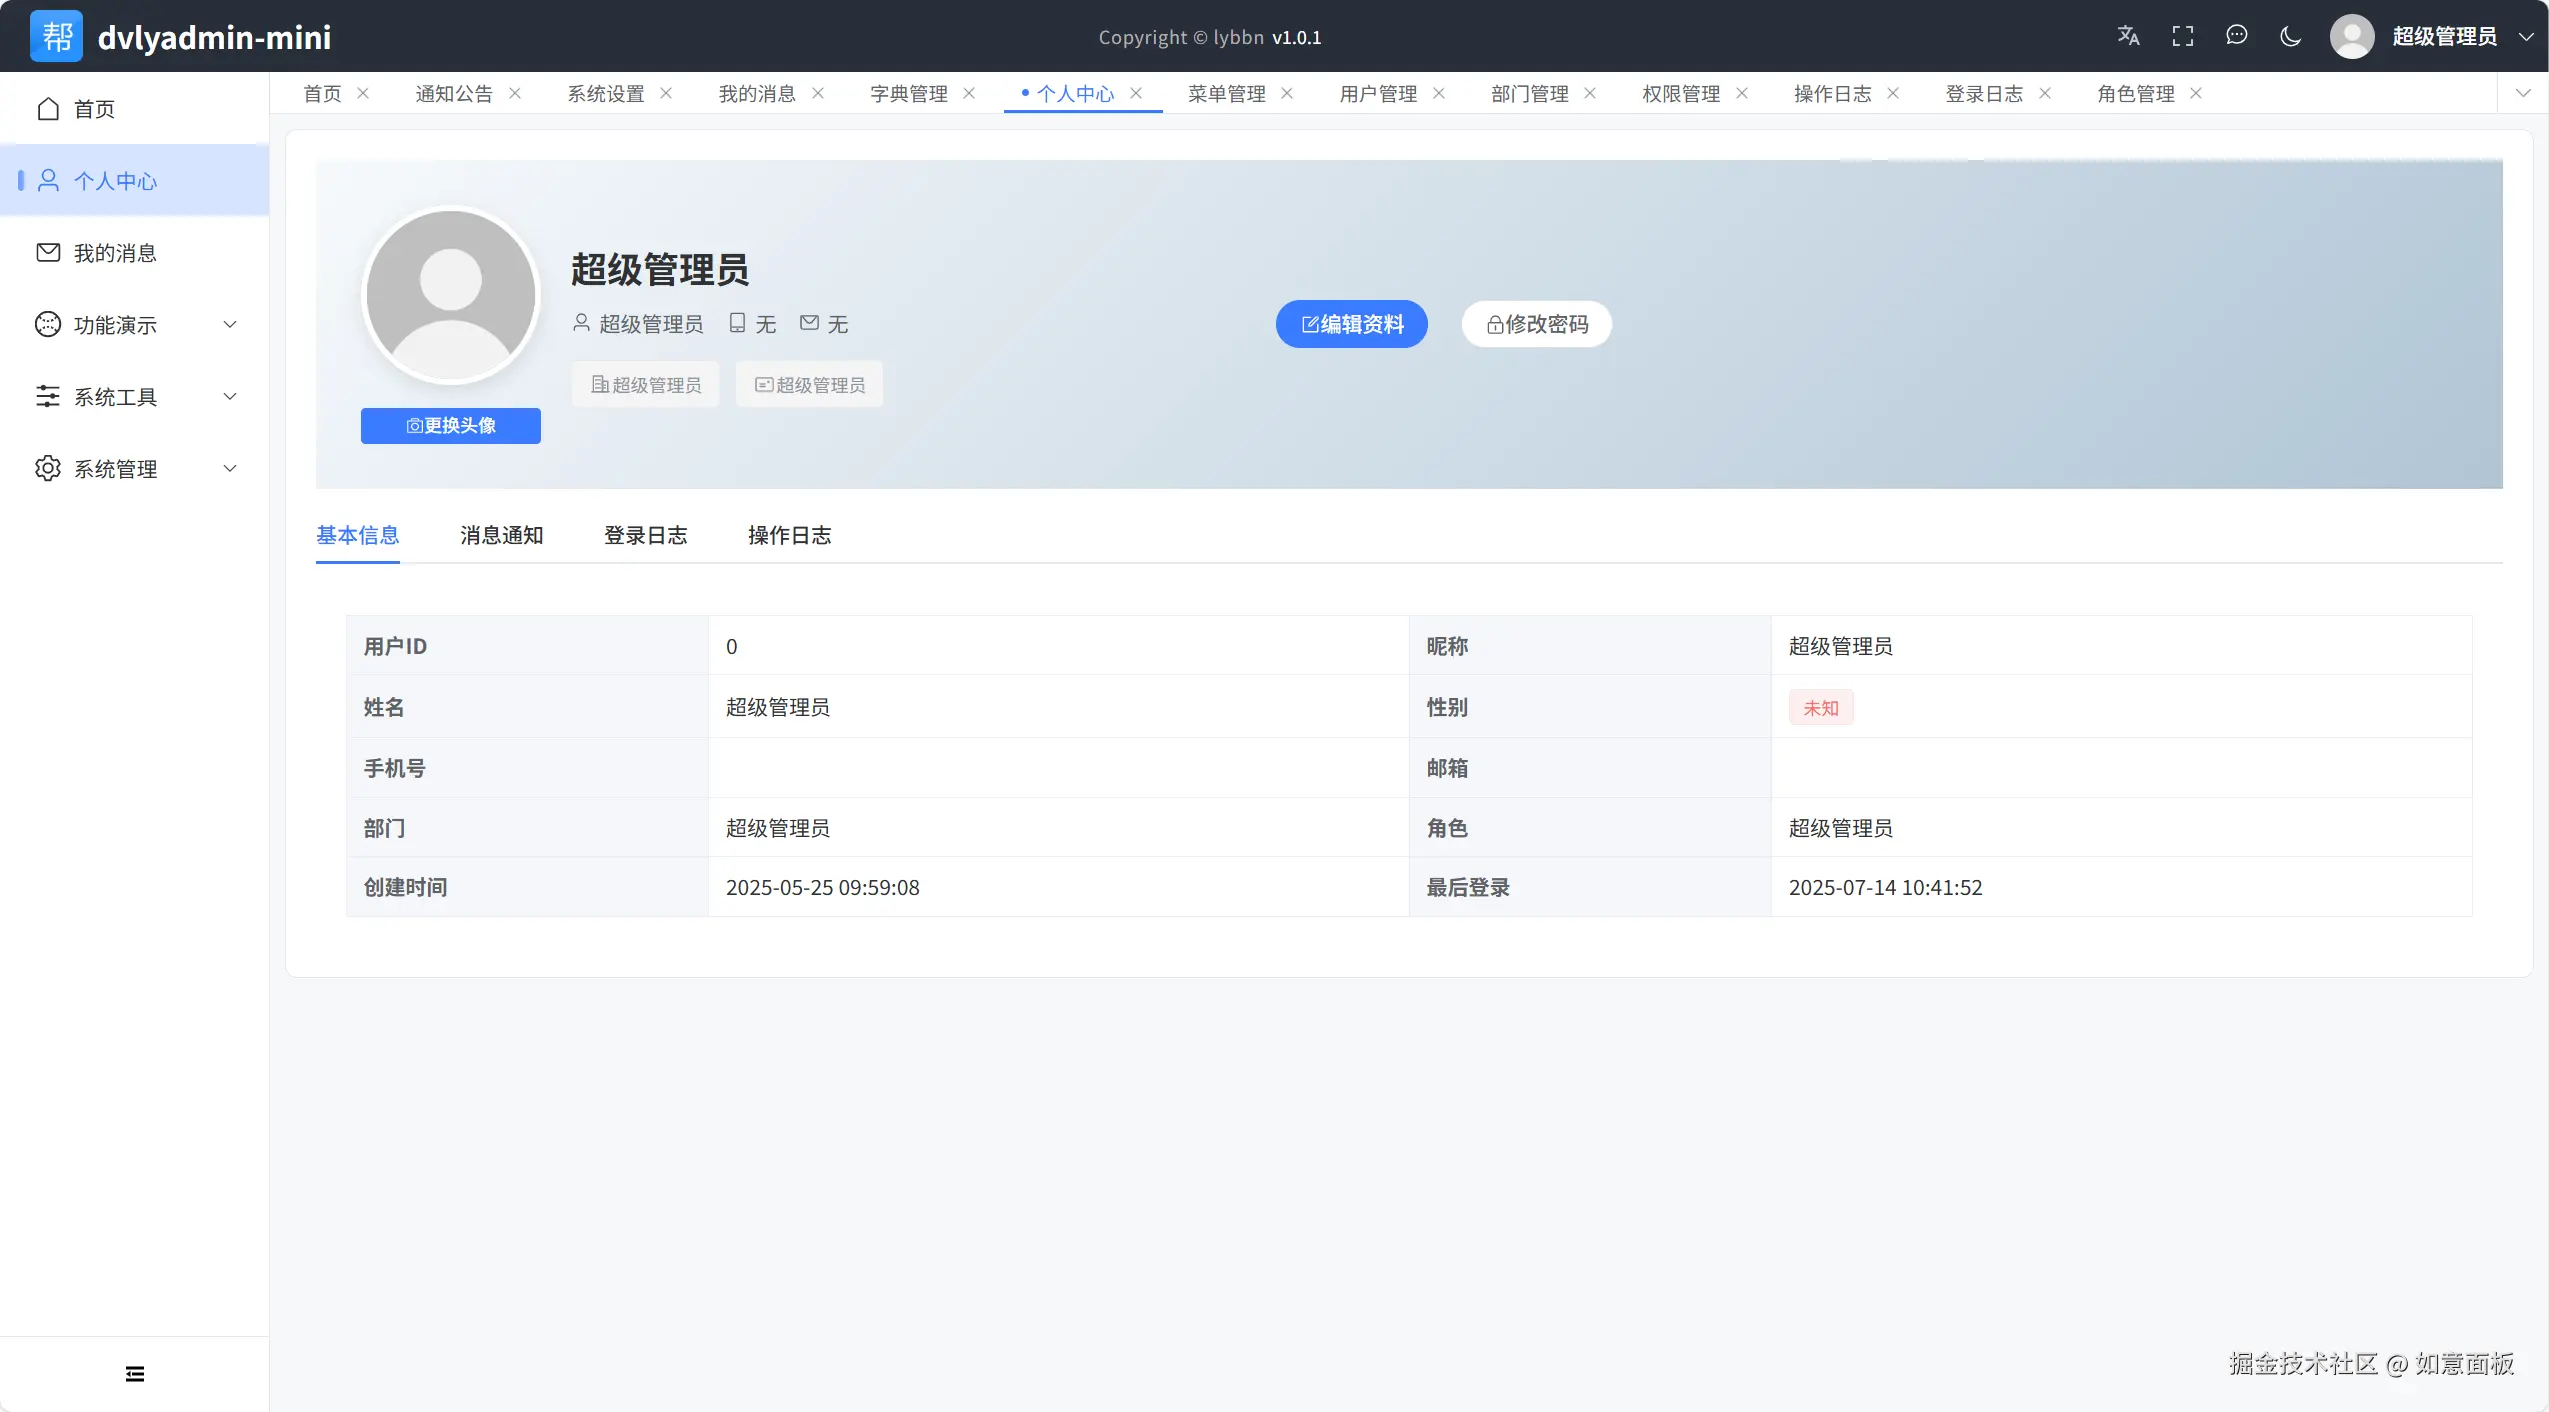
Task: Click the dvlyadmin-mini logo icon
Action: (56, 36)
